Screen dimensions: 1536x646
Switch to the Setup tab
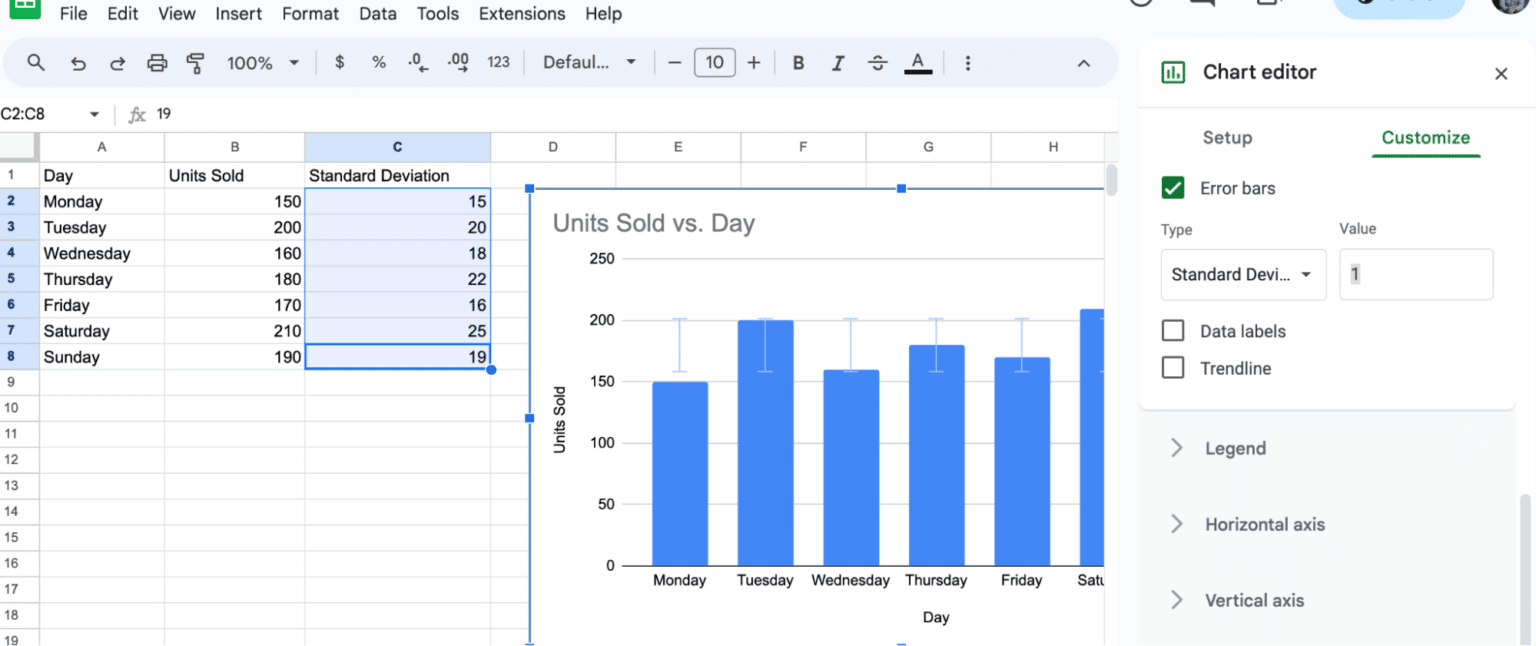pos(1227,137)
